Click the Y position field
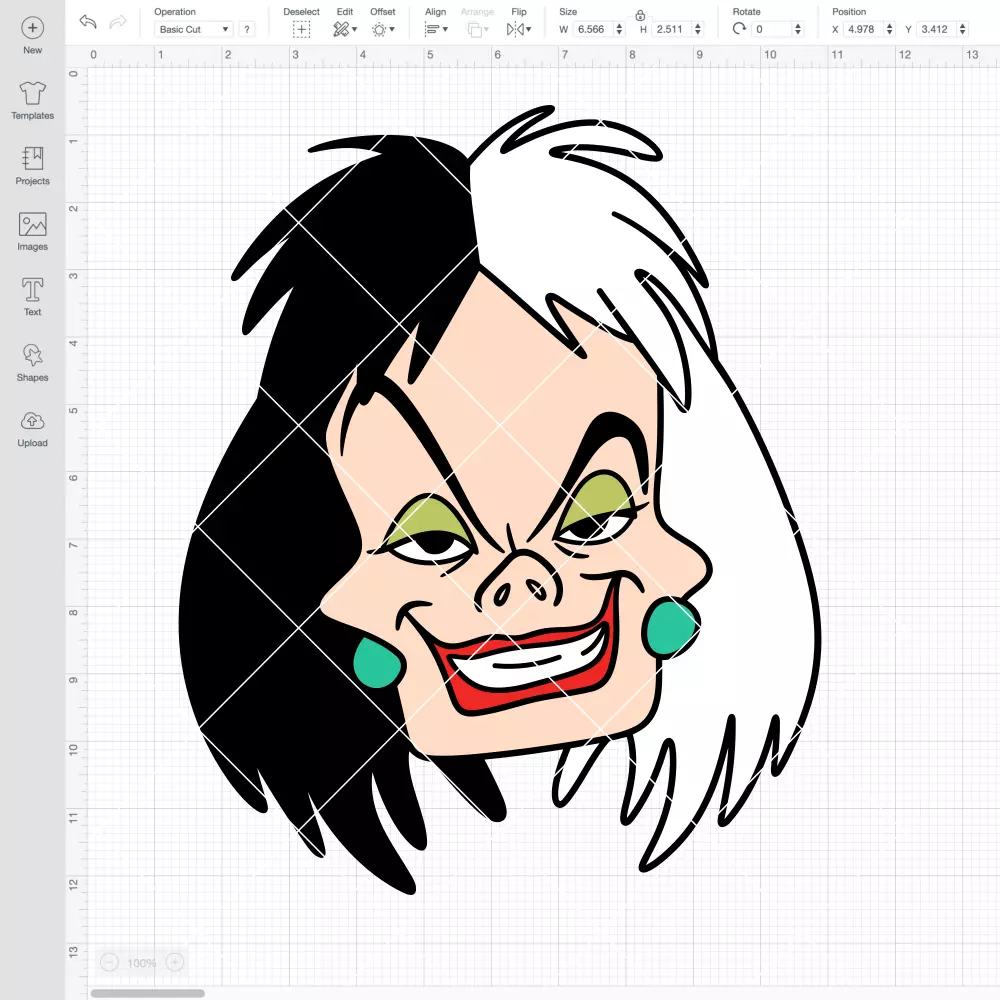 pyautogui.click(x=936, y=29)
